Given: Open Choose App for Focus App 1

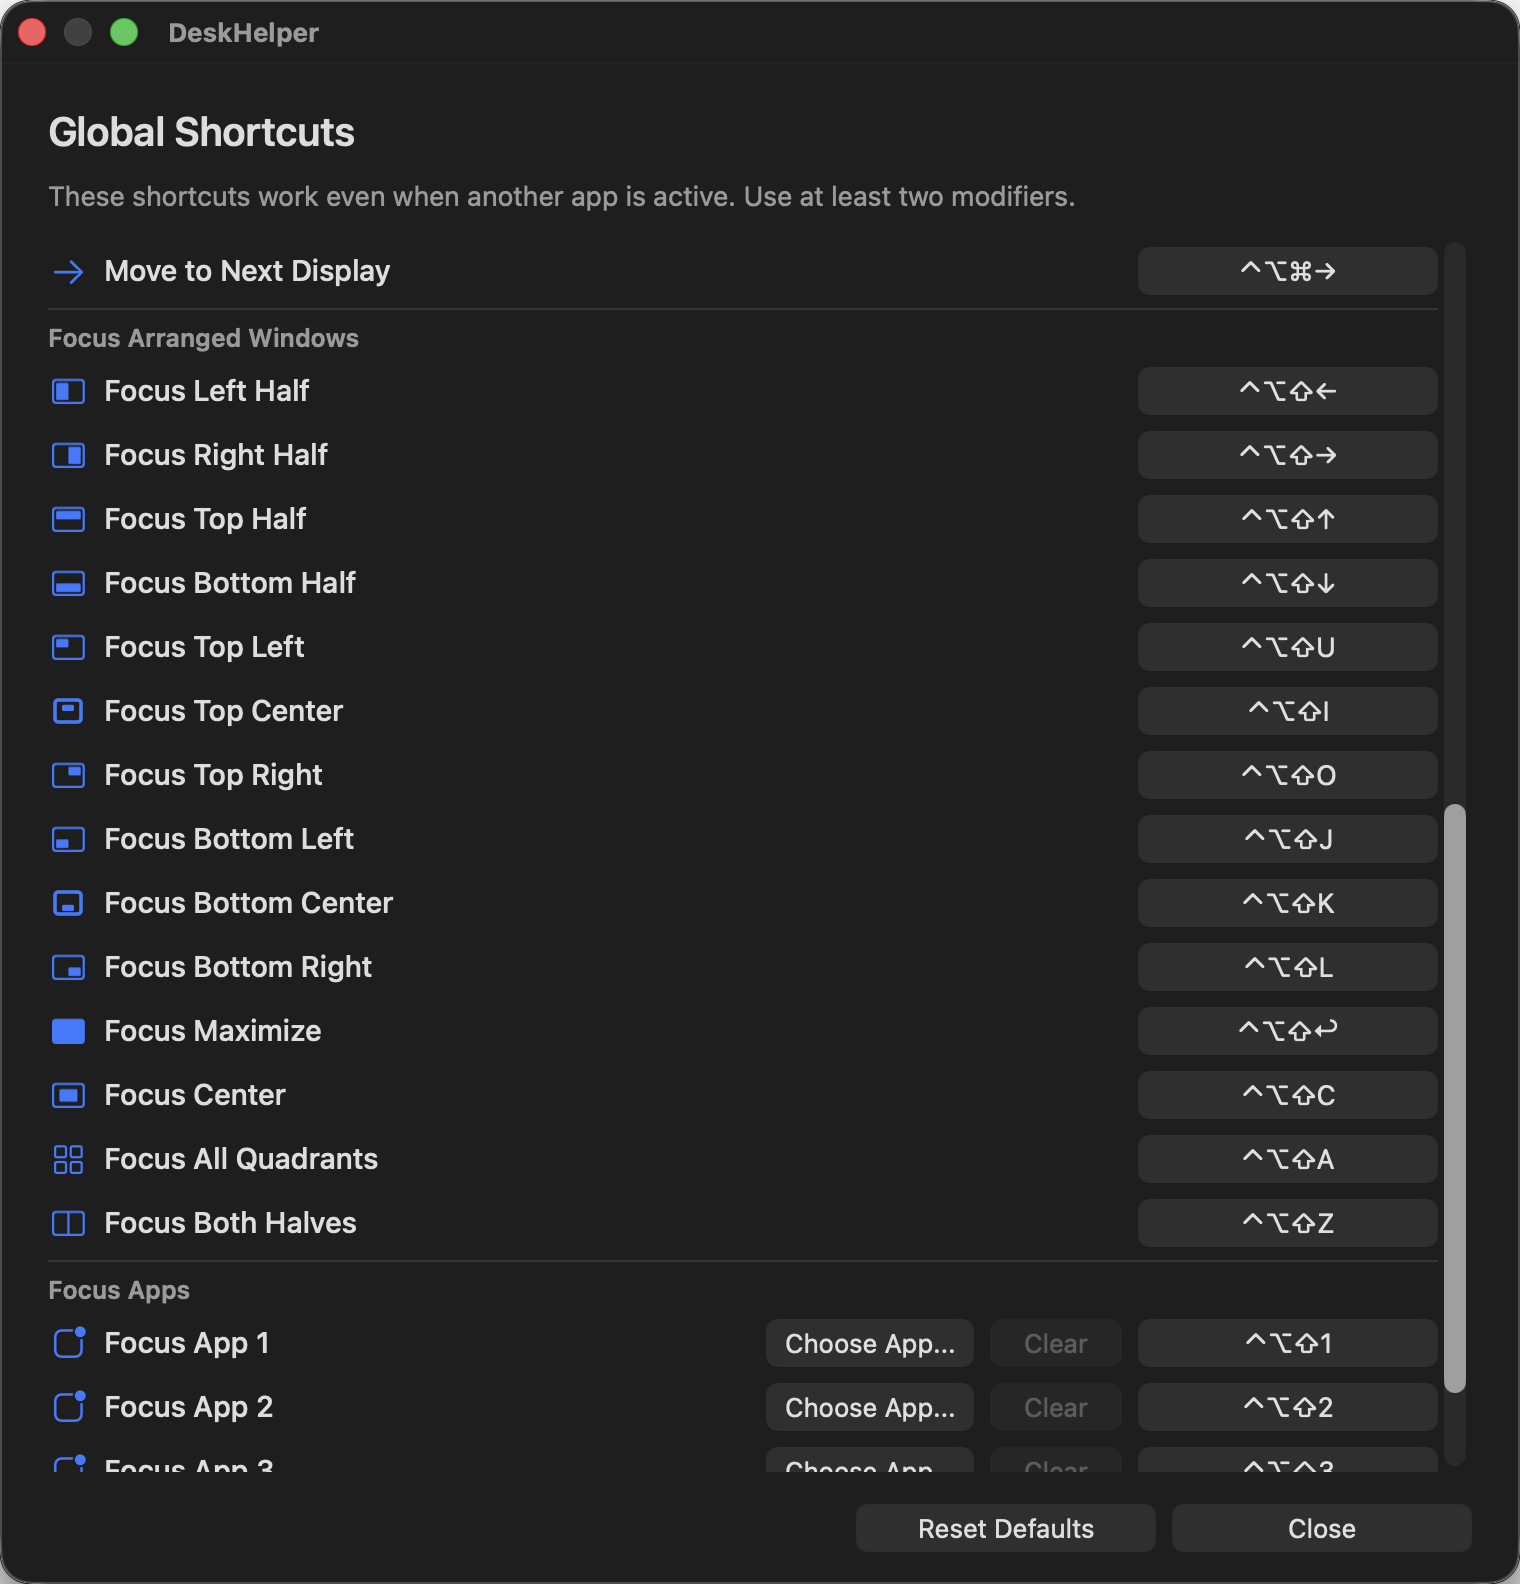Looking at the screenshot, I should pyautogui.click(x=870, y=1343).
